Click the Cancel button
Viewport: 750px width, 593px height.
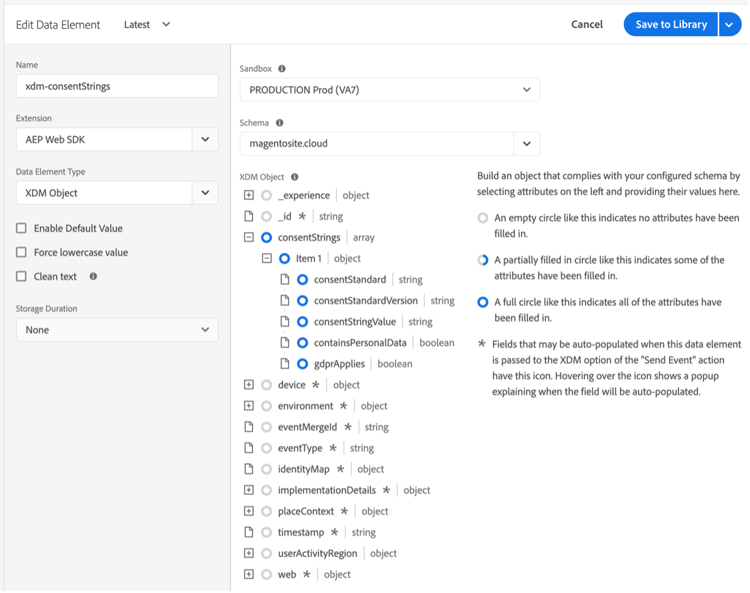tap(587, 24)
